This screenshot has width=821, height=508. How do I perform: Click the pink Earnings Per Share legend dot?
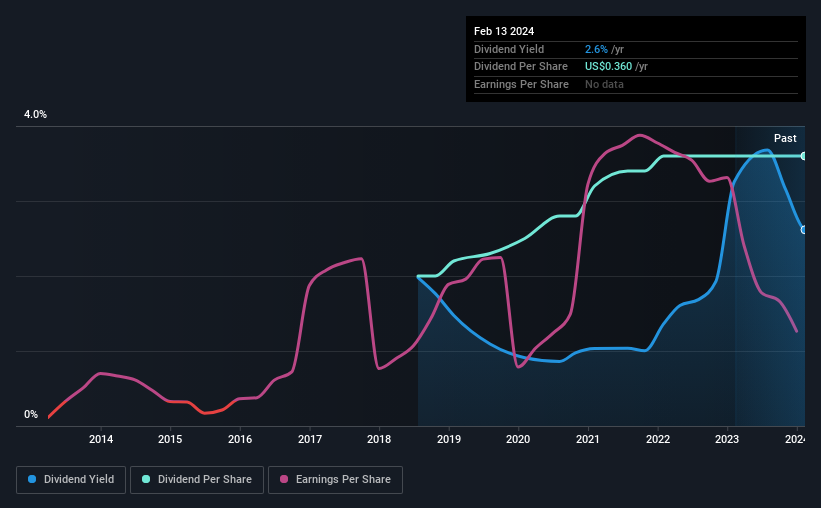coord(284,479)
